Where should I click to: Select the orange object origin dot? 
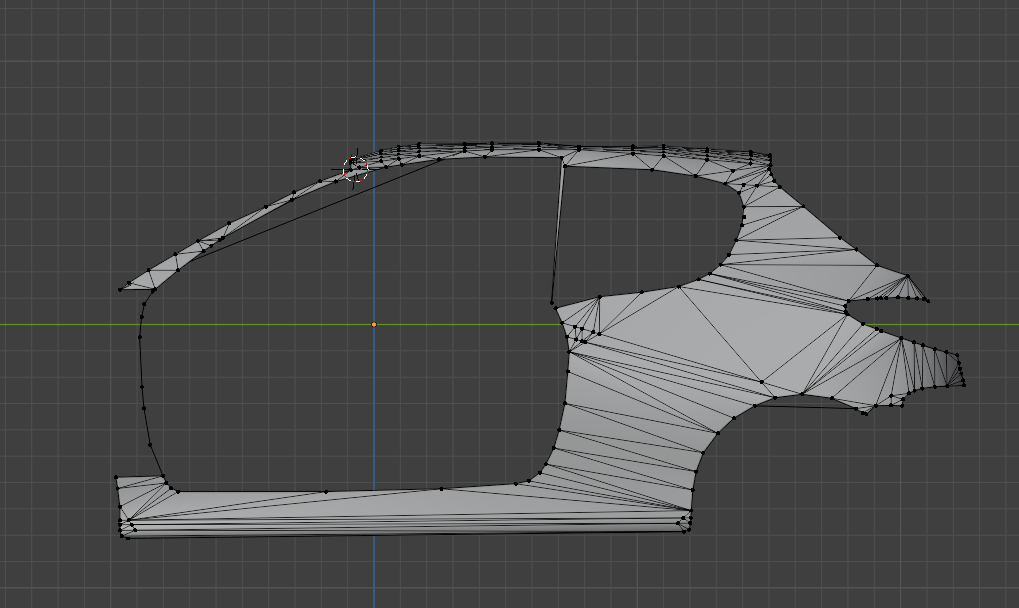pyautogui.click(x=374, y=324)
